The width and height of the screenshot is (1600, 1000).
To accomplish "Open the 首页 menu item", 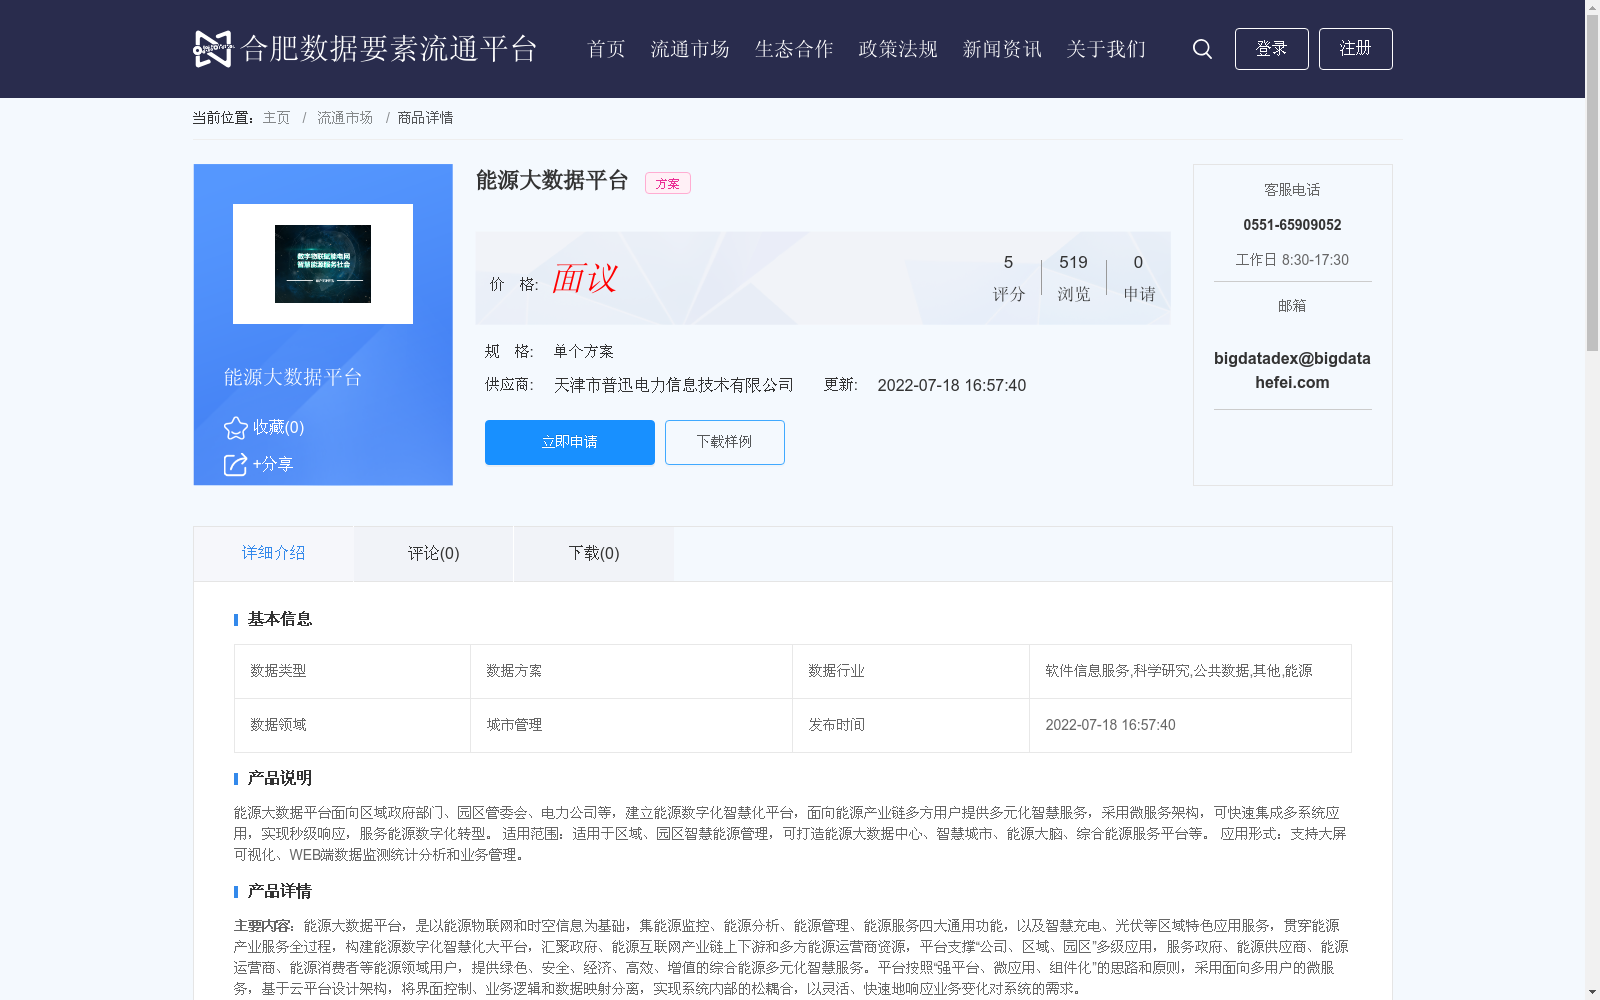I will pyautogui.click(x=606, y=49).
